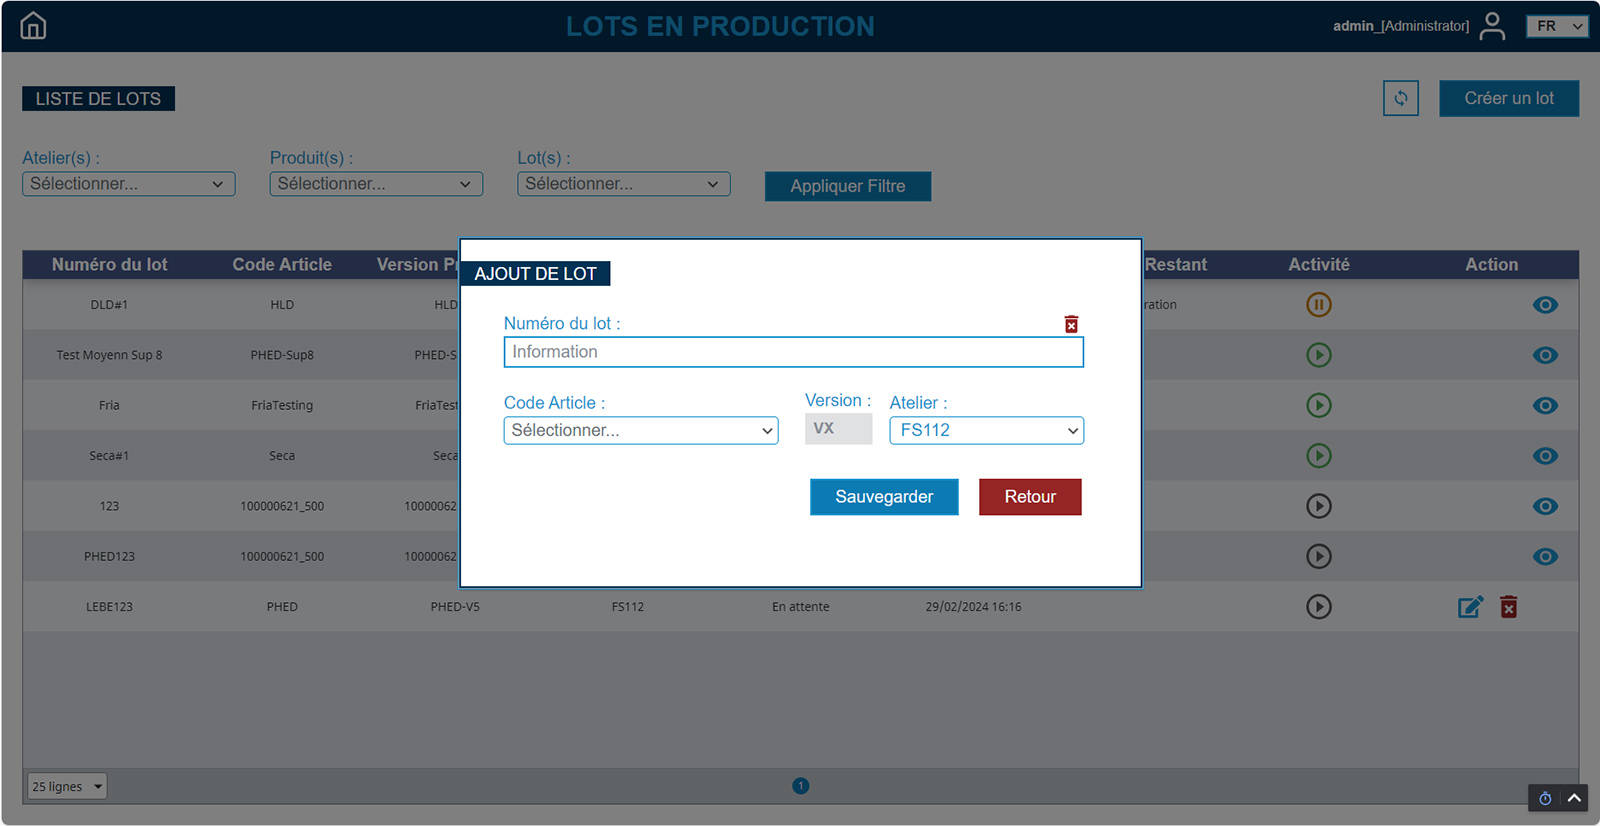
Task: Save the new lot with Sauvegarder
Action: coord(884,497)
